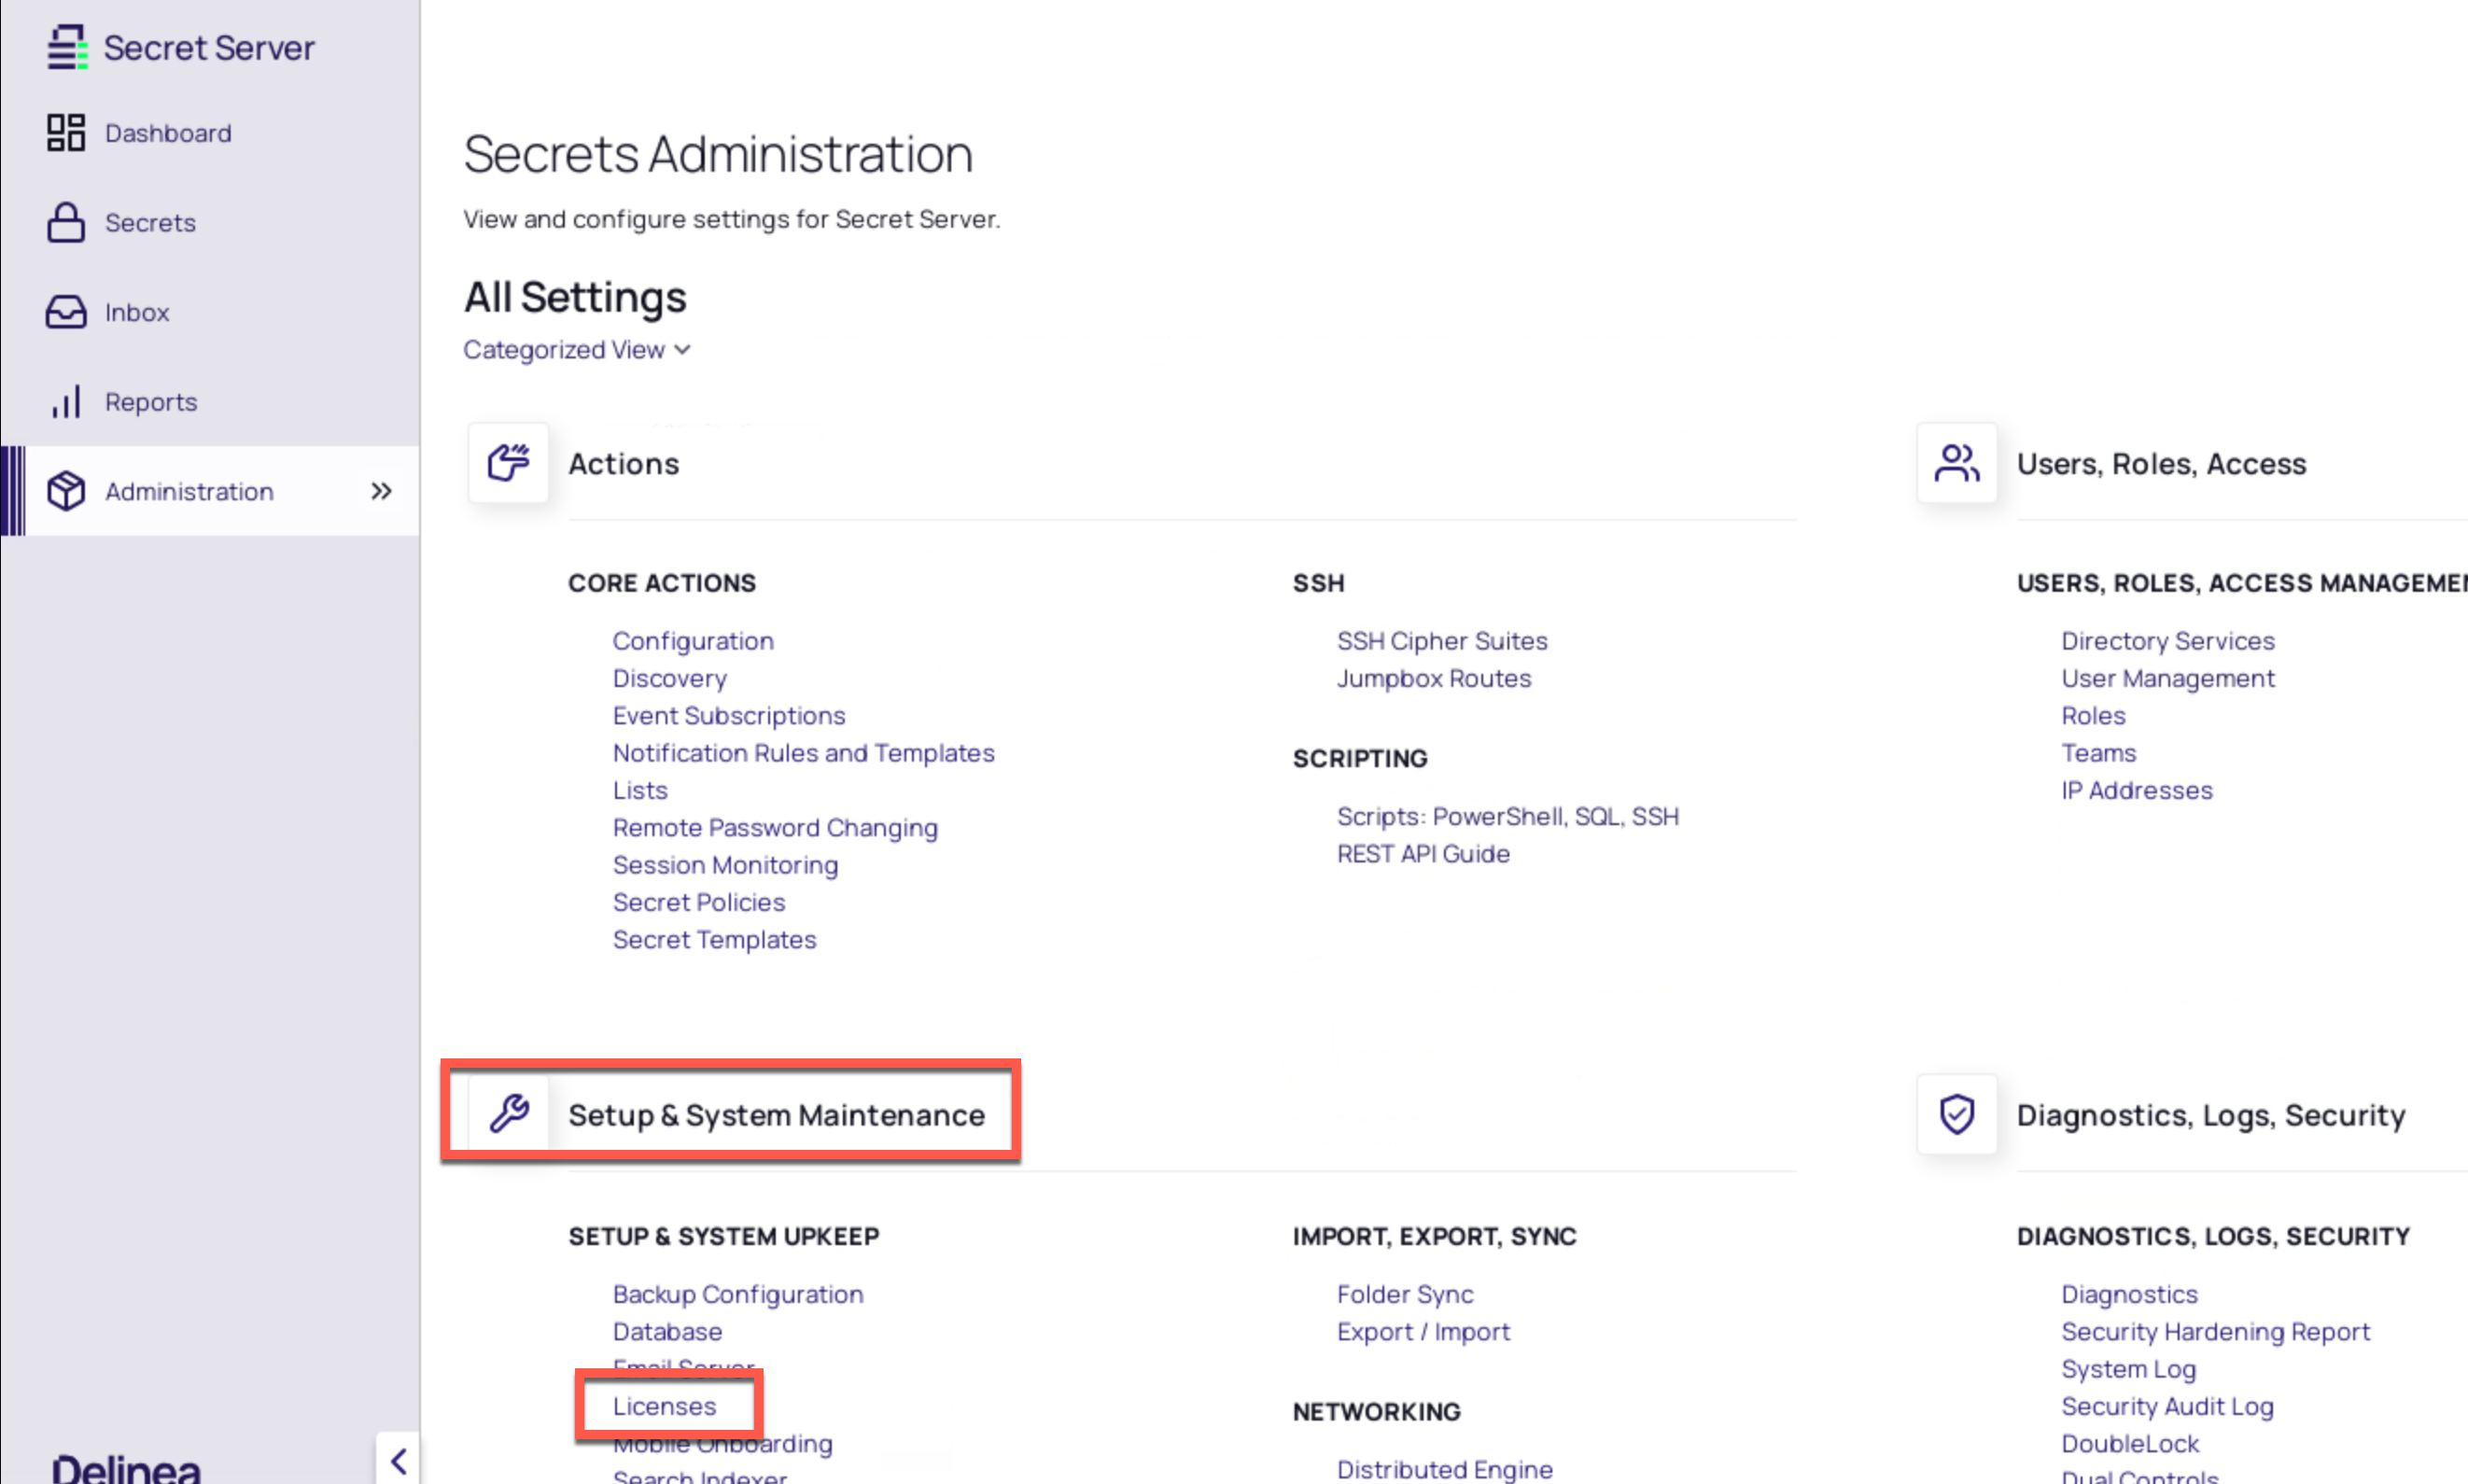Click the Users, Roles, Access heading
This screenshot has width=2468, height=1484.
click(x=2161, y=463)
